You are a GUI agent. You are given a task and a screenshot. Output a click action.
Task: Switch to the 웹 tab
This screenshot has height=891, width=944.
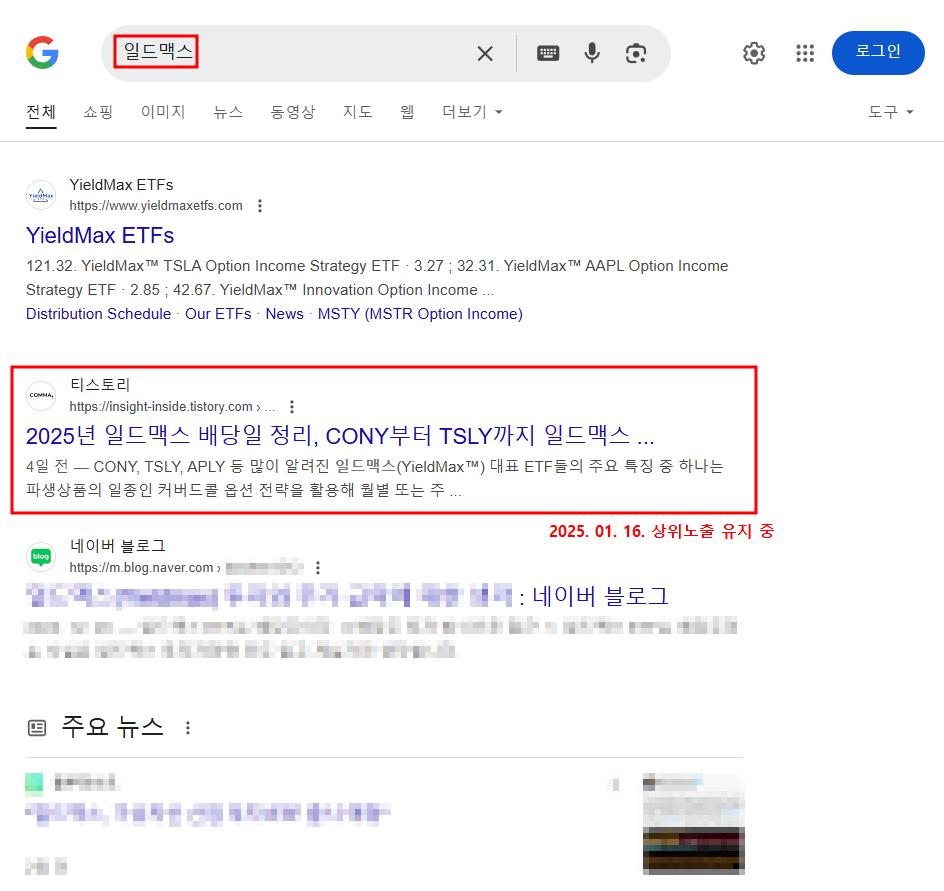pyautogui.click(x=407, y=112)
